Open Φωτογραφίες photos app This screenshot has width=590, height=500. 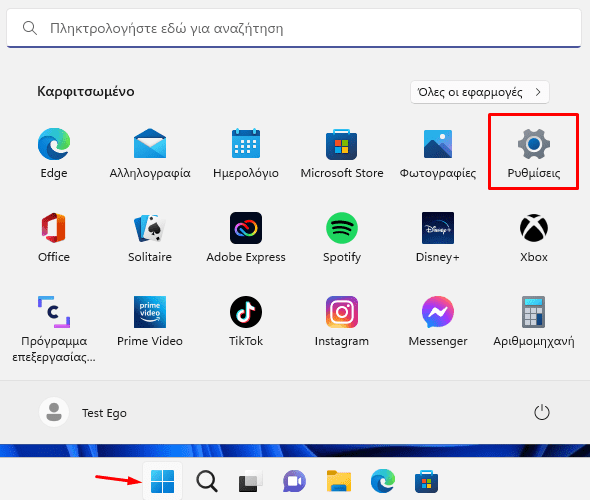(438, 153)
